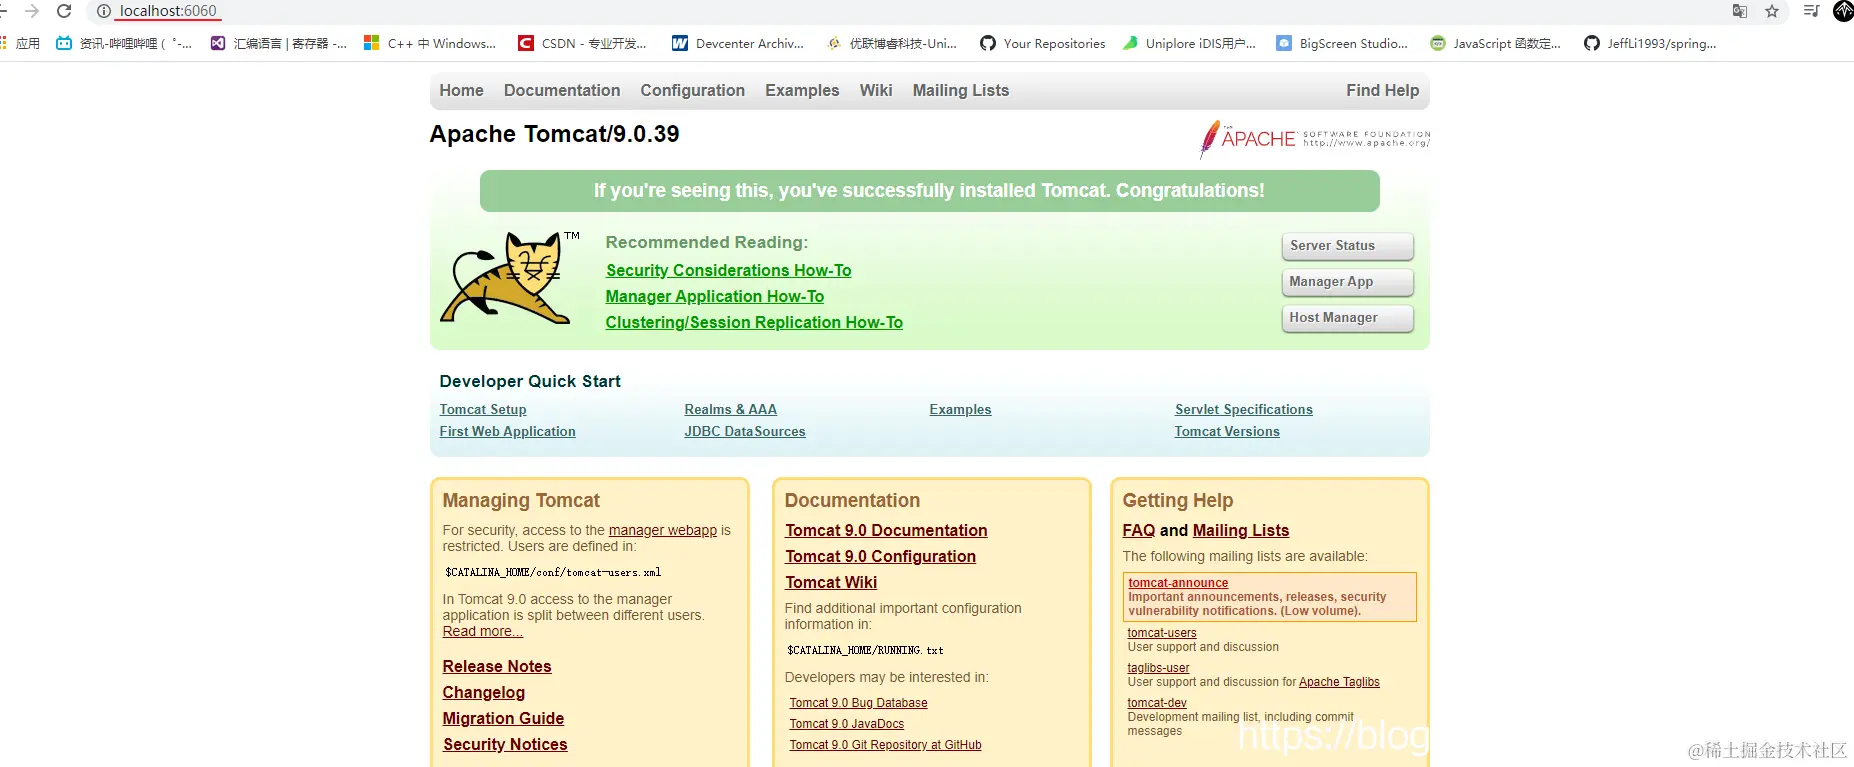1854x767 pixels.
Task: Open the Apache Taglibs link
Action: [x=1339, y=682]
